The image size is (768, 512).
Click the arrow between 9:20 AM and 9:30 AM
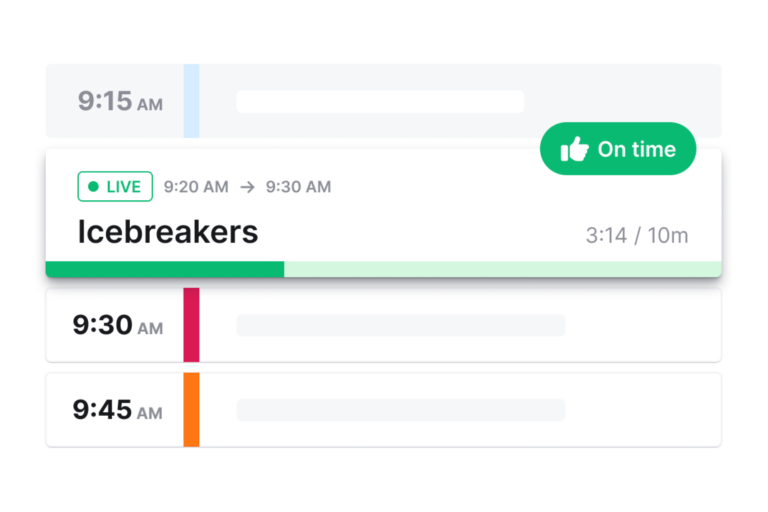pyautogui.click(x=247, y=187)
